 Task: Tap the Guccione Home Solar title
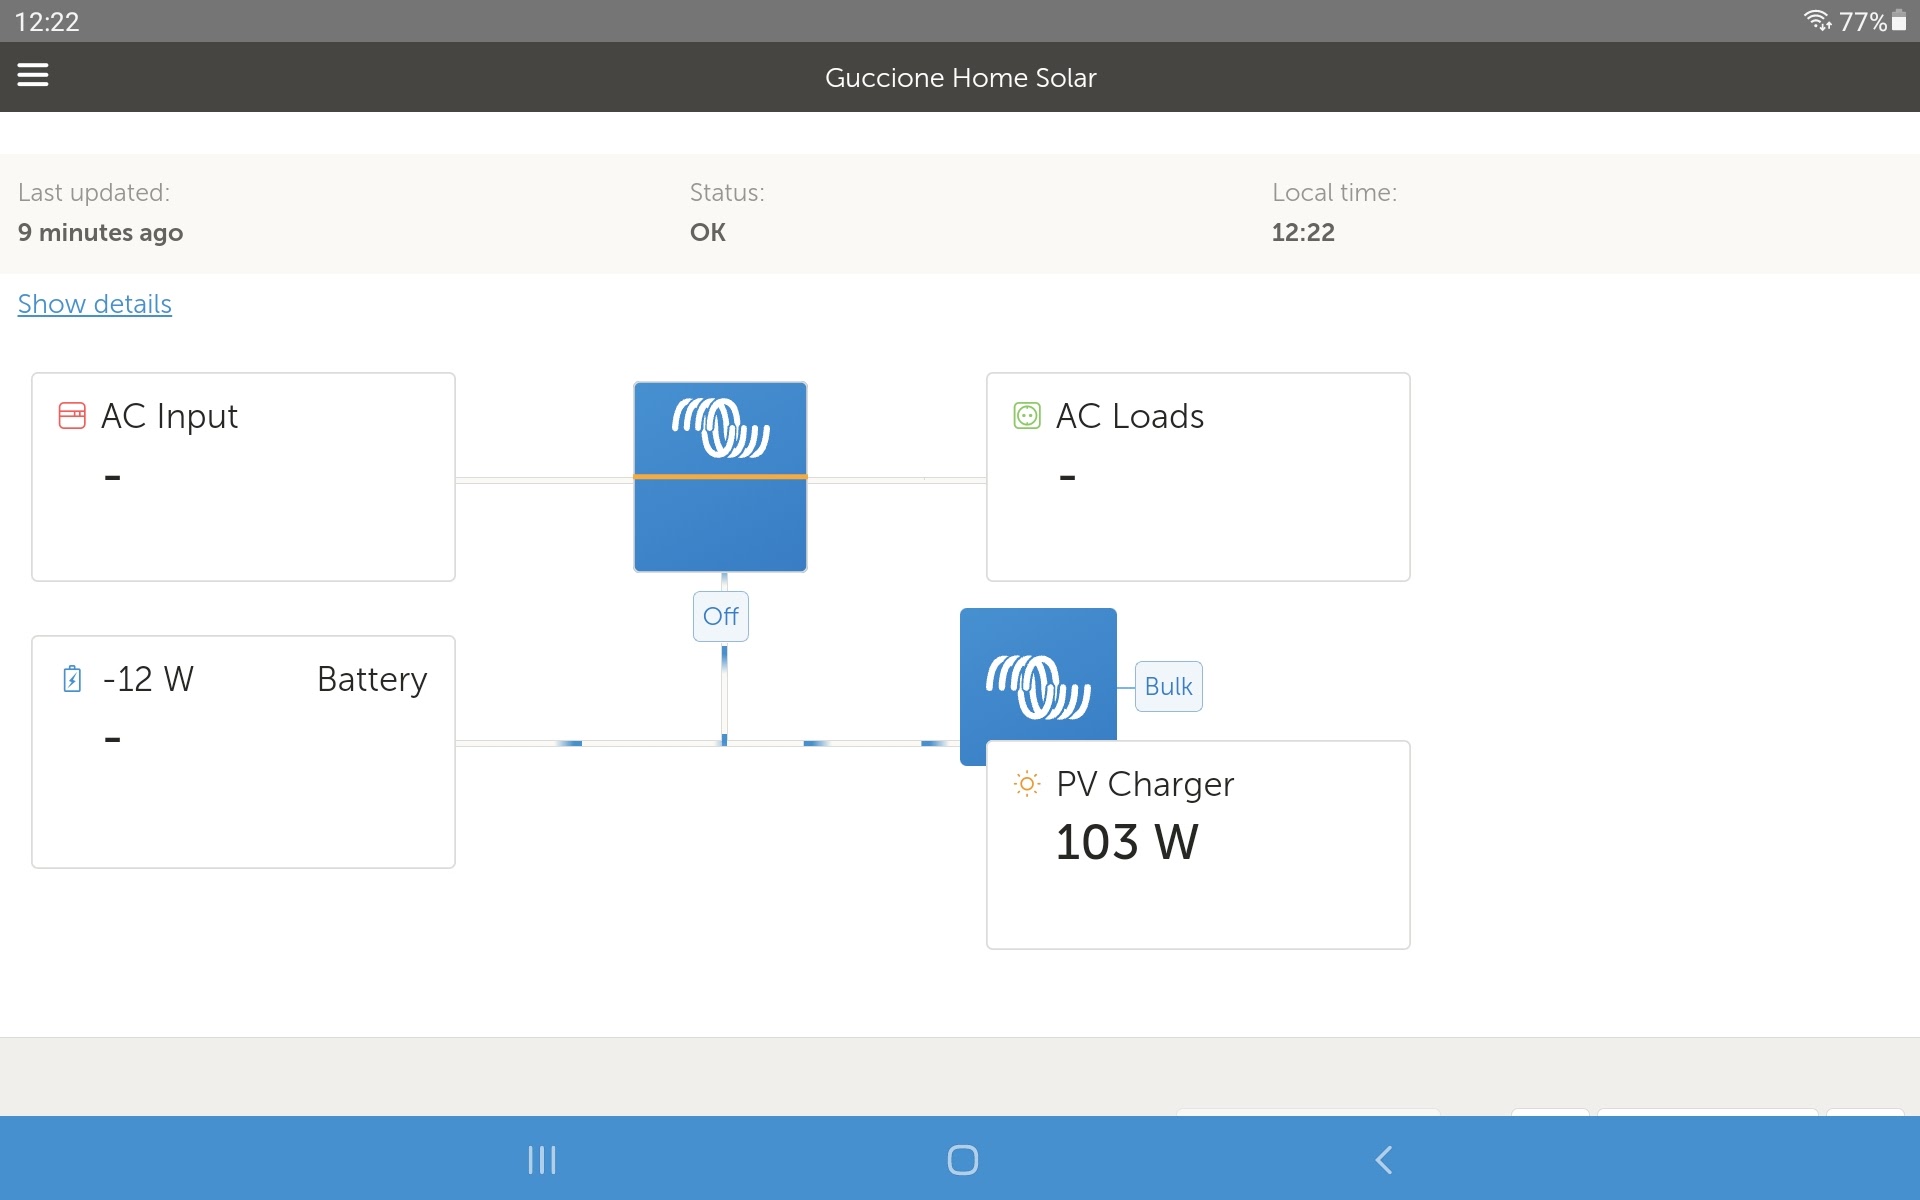(960, 78)
